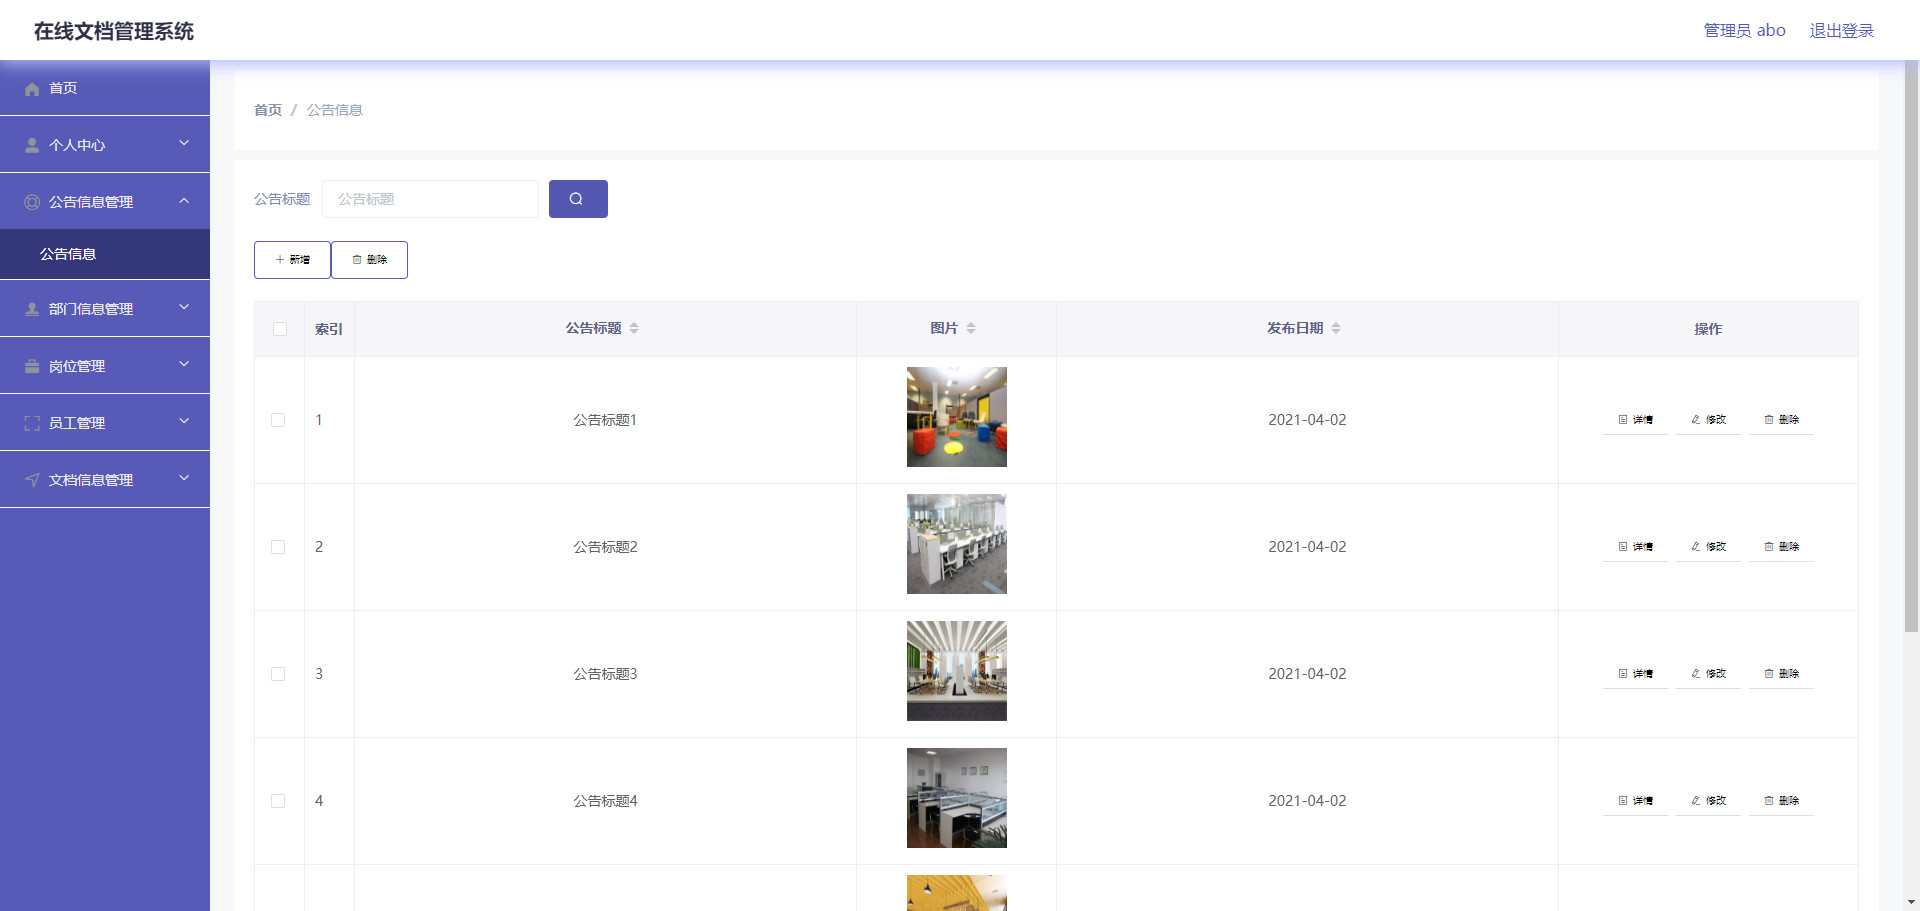Viewport: 1920px width, 911px height.
Task: Click the 在线文档管理系统 title
Action: point(114,31)
